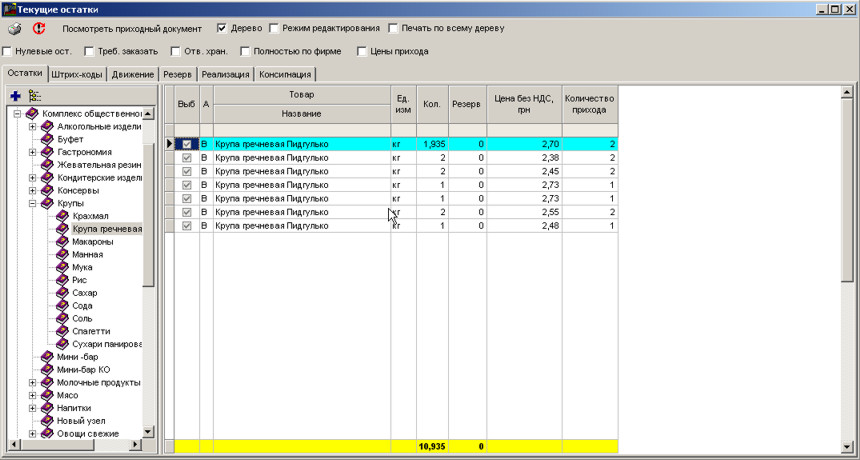Click tree panel vertical scrollbar down arrow
This screenshot has width=860, height=460.
(x=148, y=432)
